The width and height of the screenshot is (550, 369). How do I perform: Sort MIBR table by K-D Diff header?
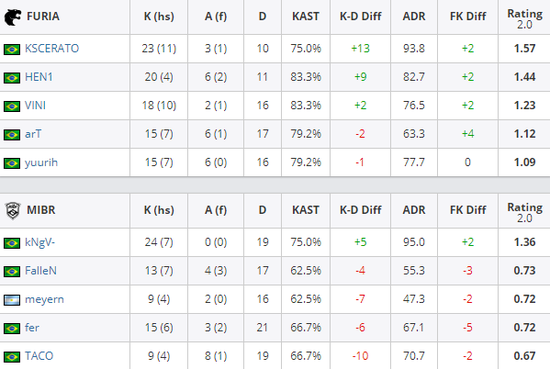(x=360, y=210)
